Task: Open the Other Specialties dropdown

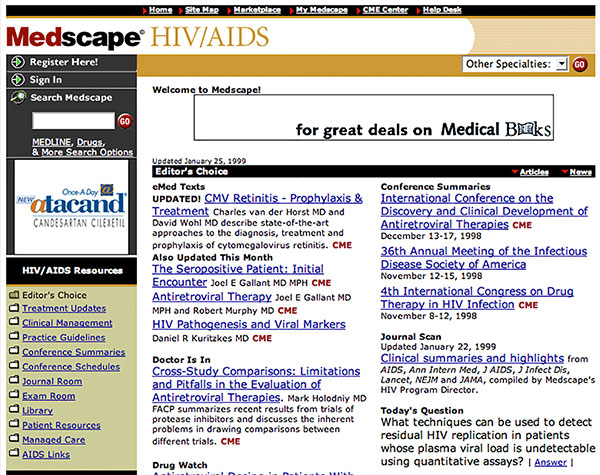Action: [515, 64]
